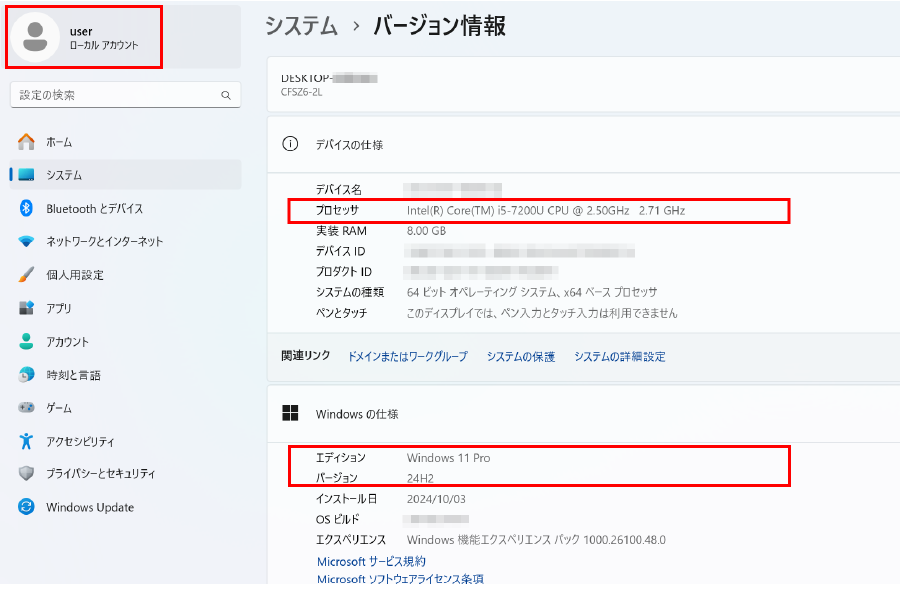900x600 pixels.
Task: Go to Windows Update page
Action: [x=126, y=507]
